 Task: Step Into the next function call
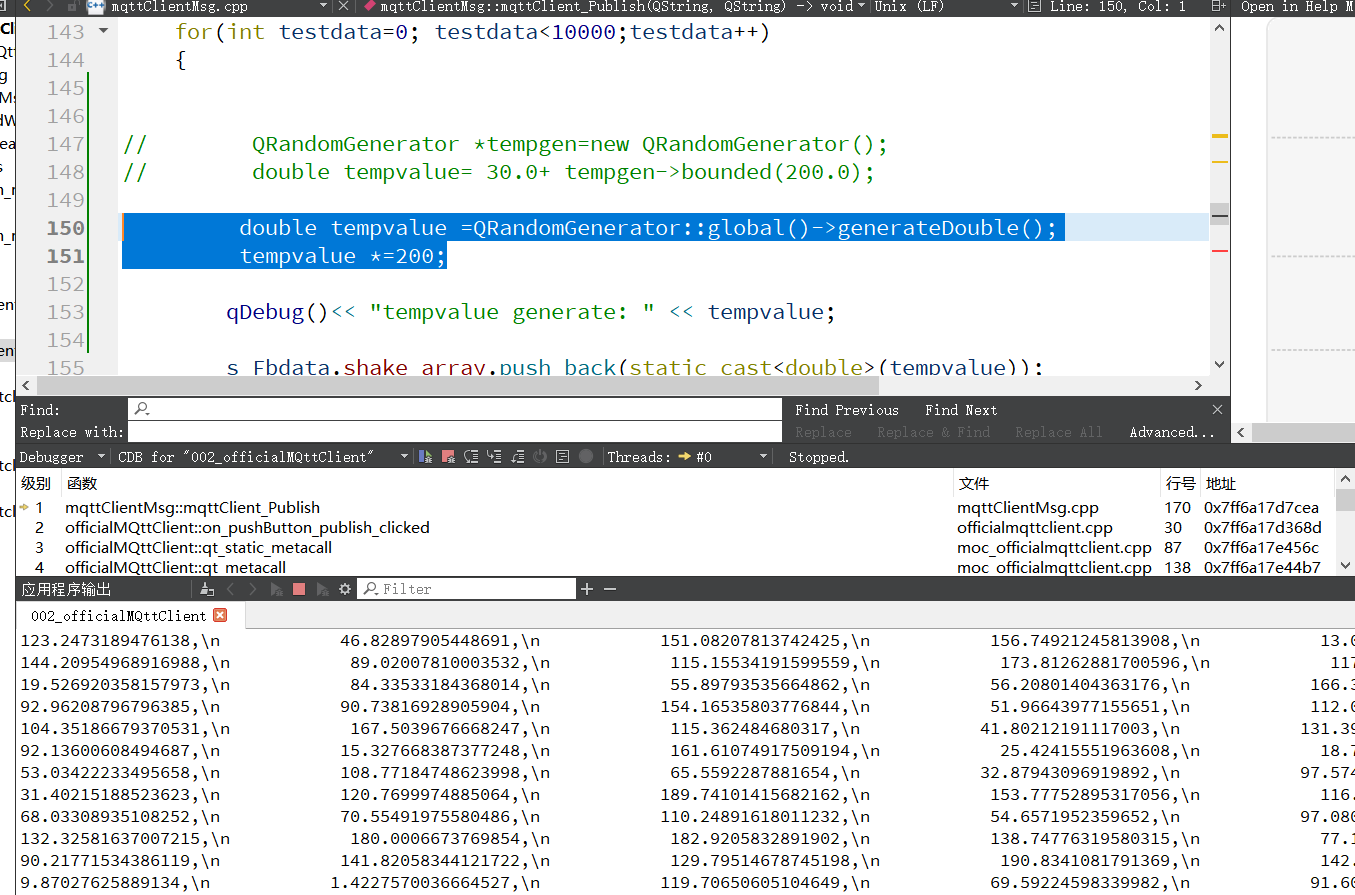coord(493,456)
